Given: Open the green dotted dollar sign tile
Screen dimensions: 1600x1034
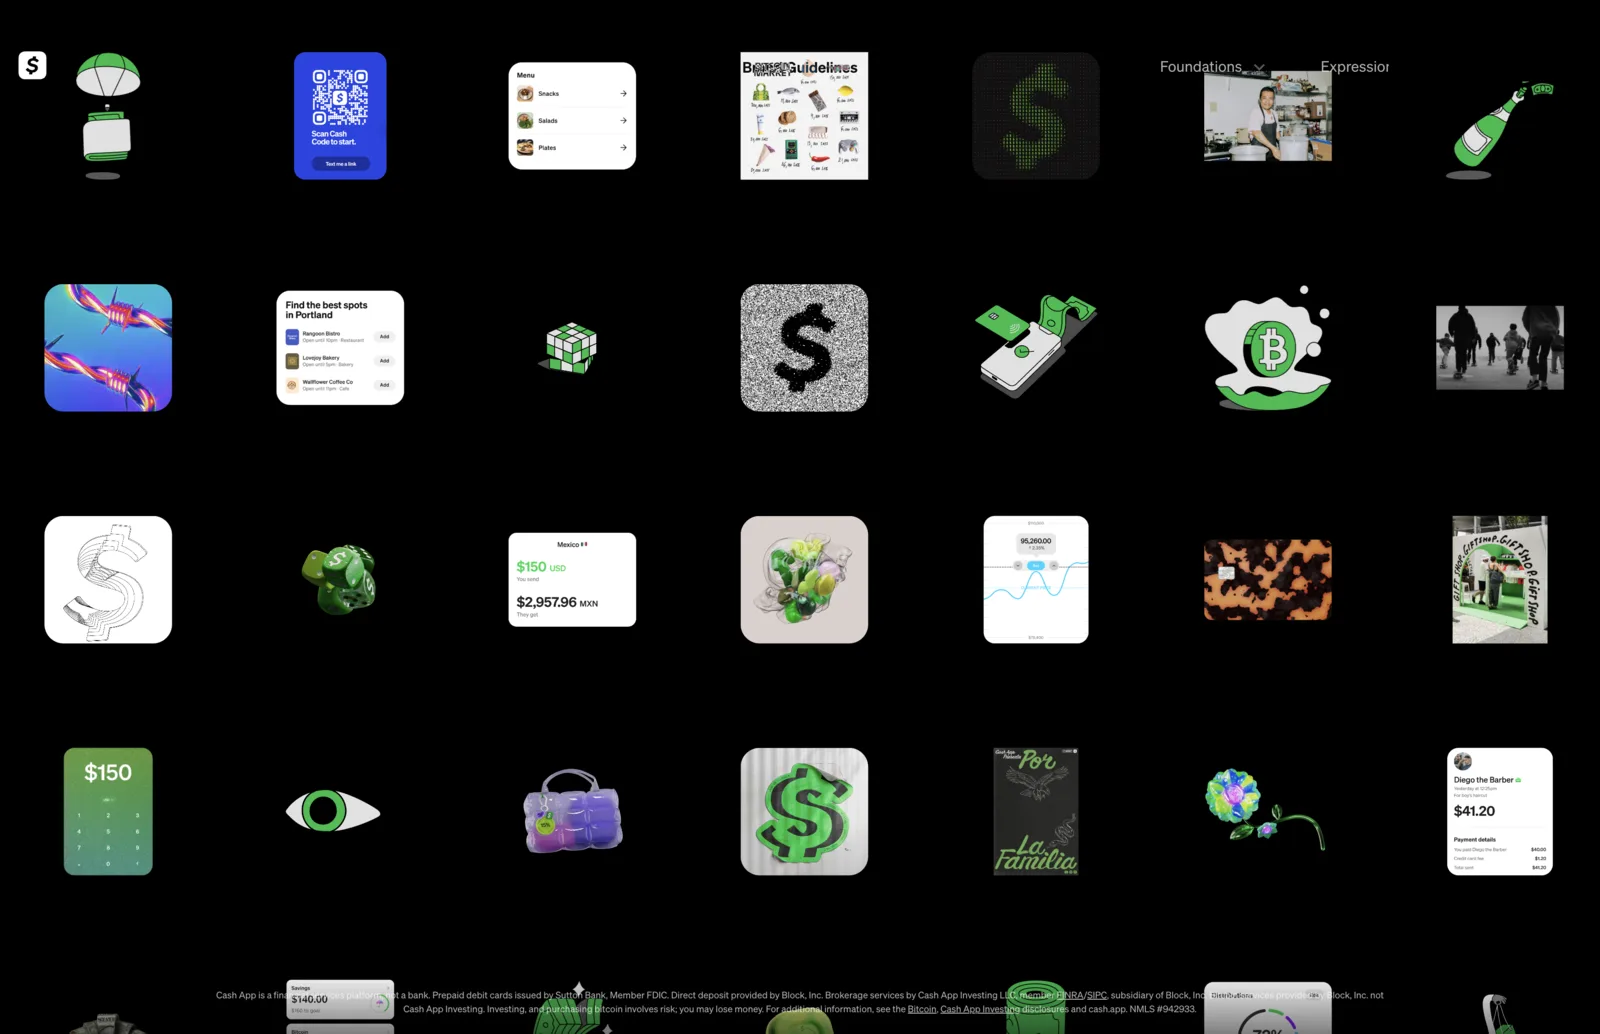Looking at the screenshot, I should (1036, 116).
